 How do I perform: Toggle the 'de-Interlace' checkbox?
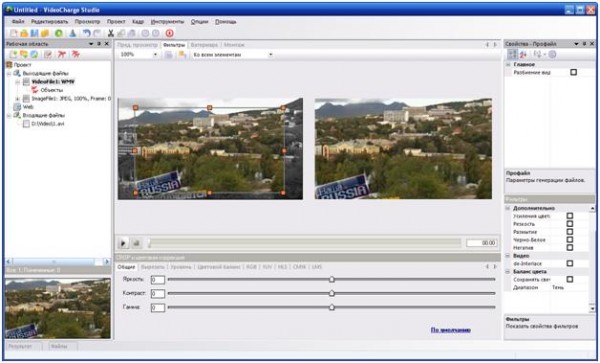570,263
